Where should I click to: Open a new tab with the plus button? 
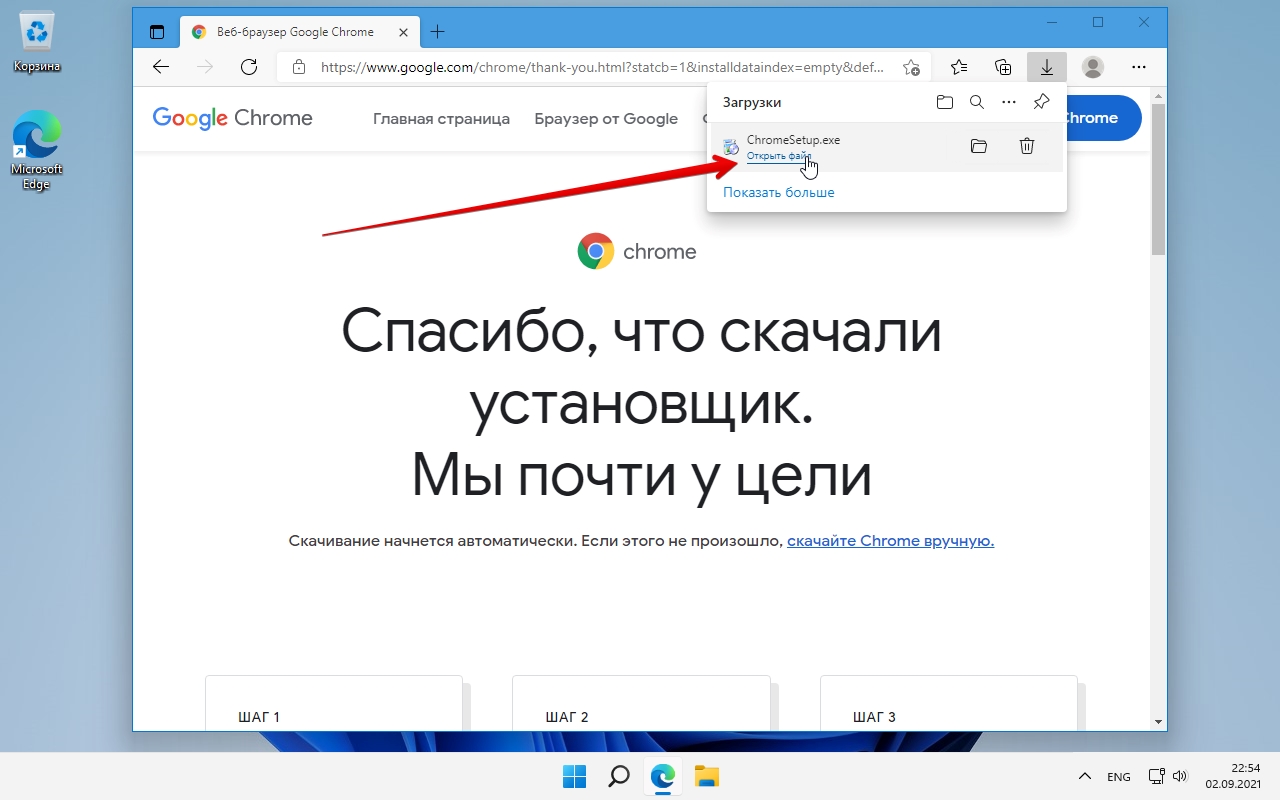point(437,32)
